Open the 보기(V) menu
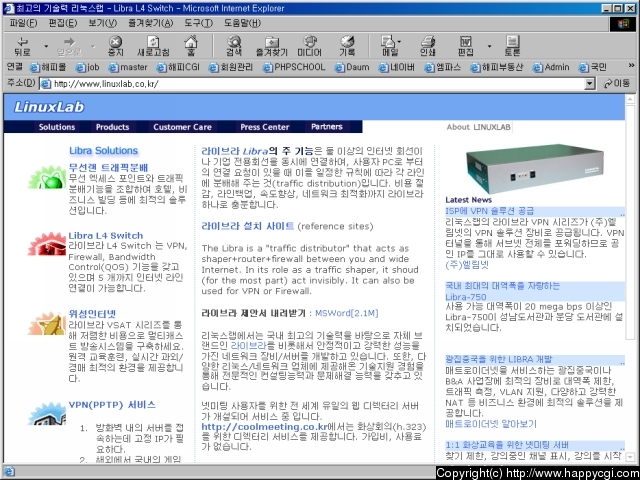Image resolution: width=640 pixels, height=480 pixels. pos(102,23)
